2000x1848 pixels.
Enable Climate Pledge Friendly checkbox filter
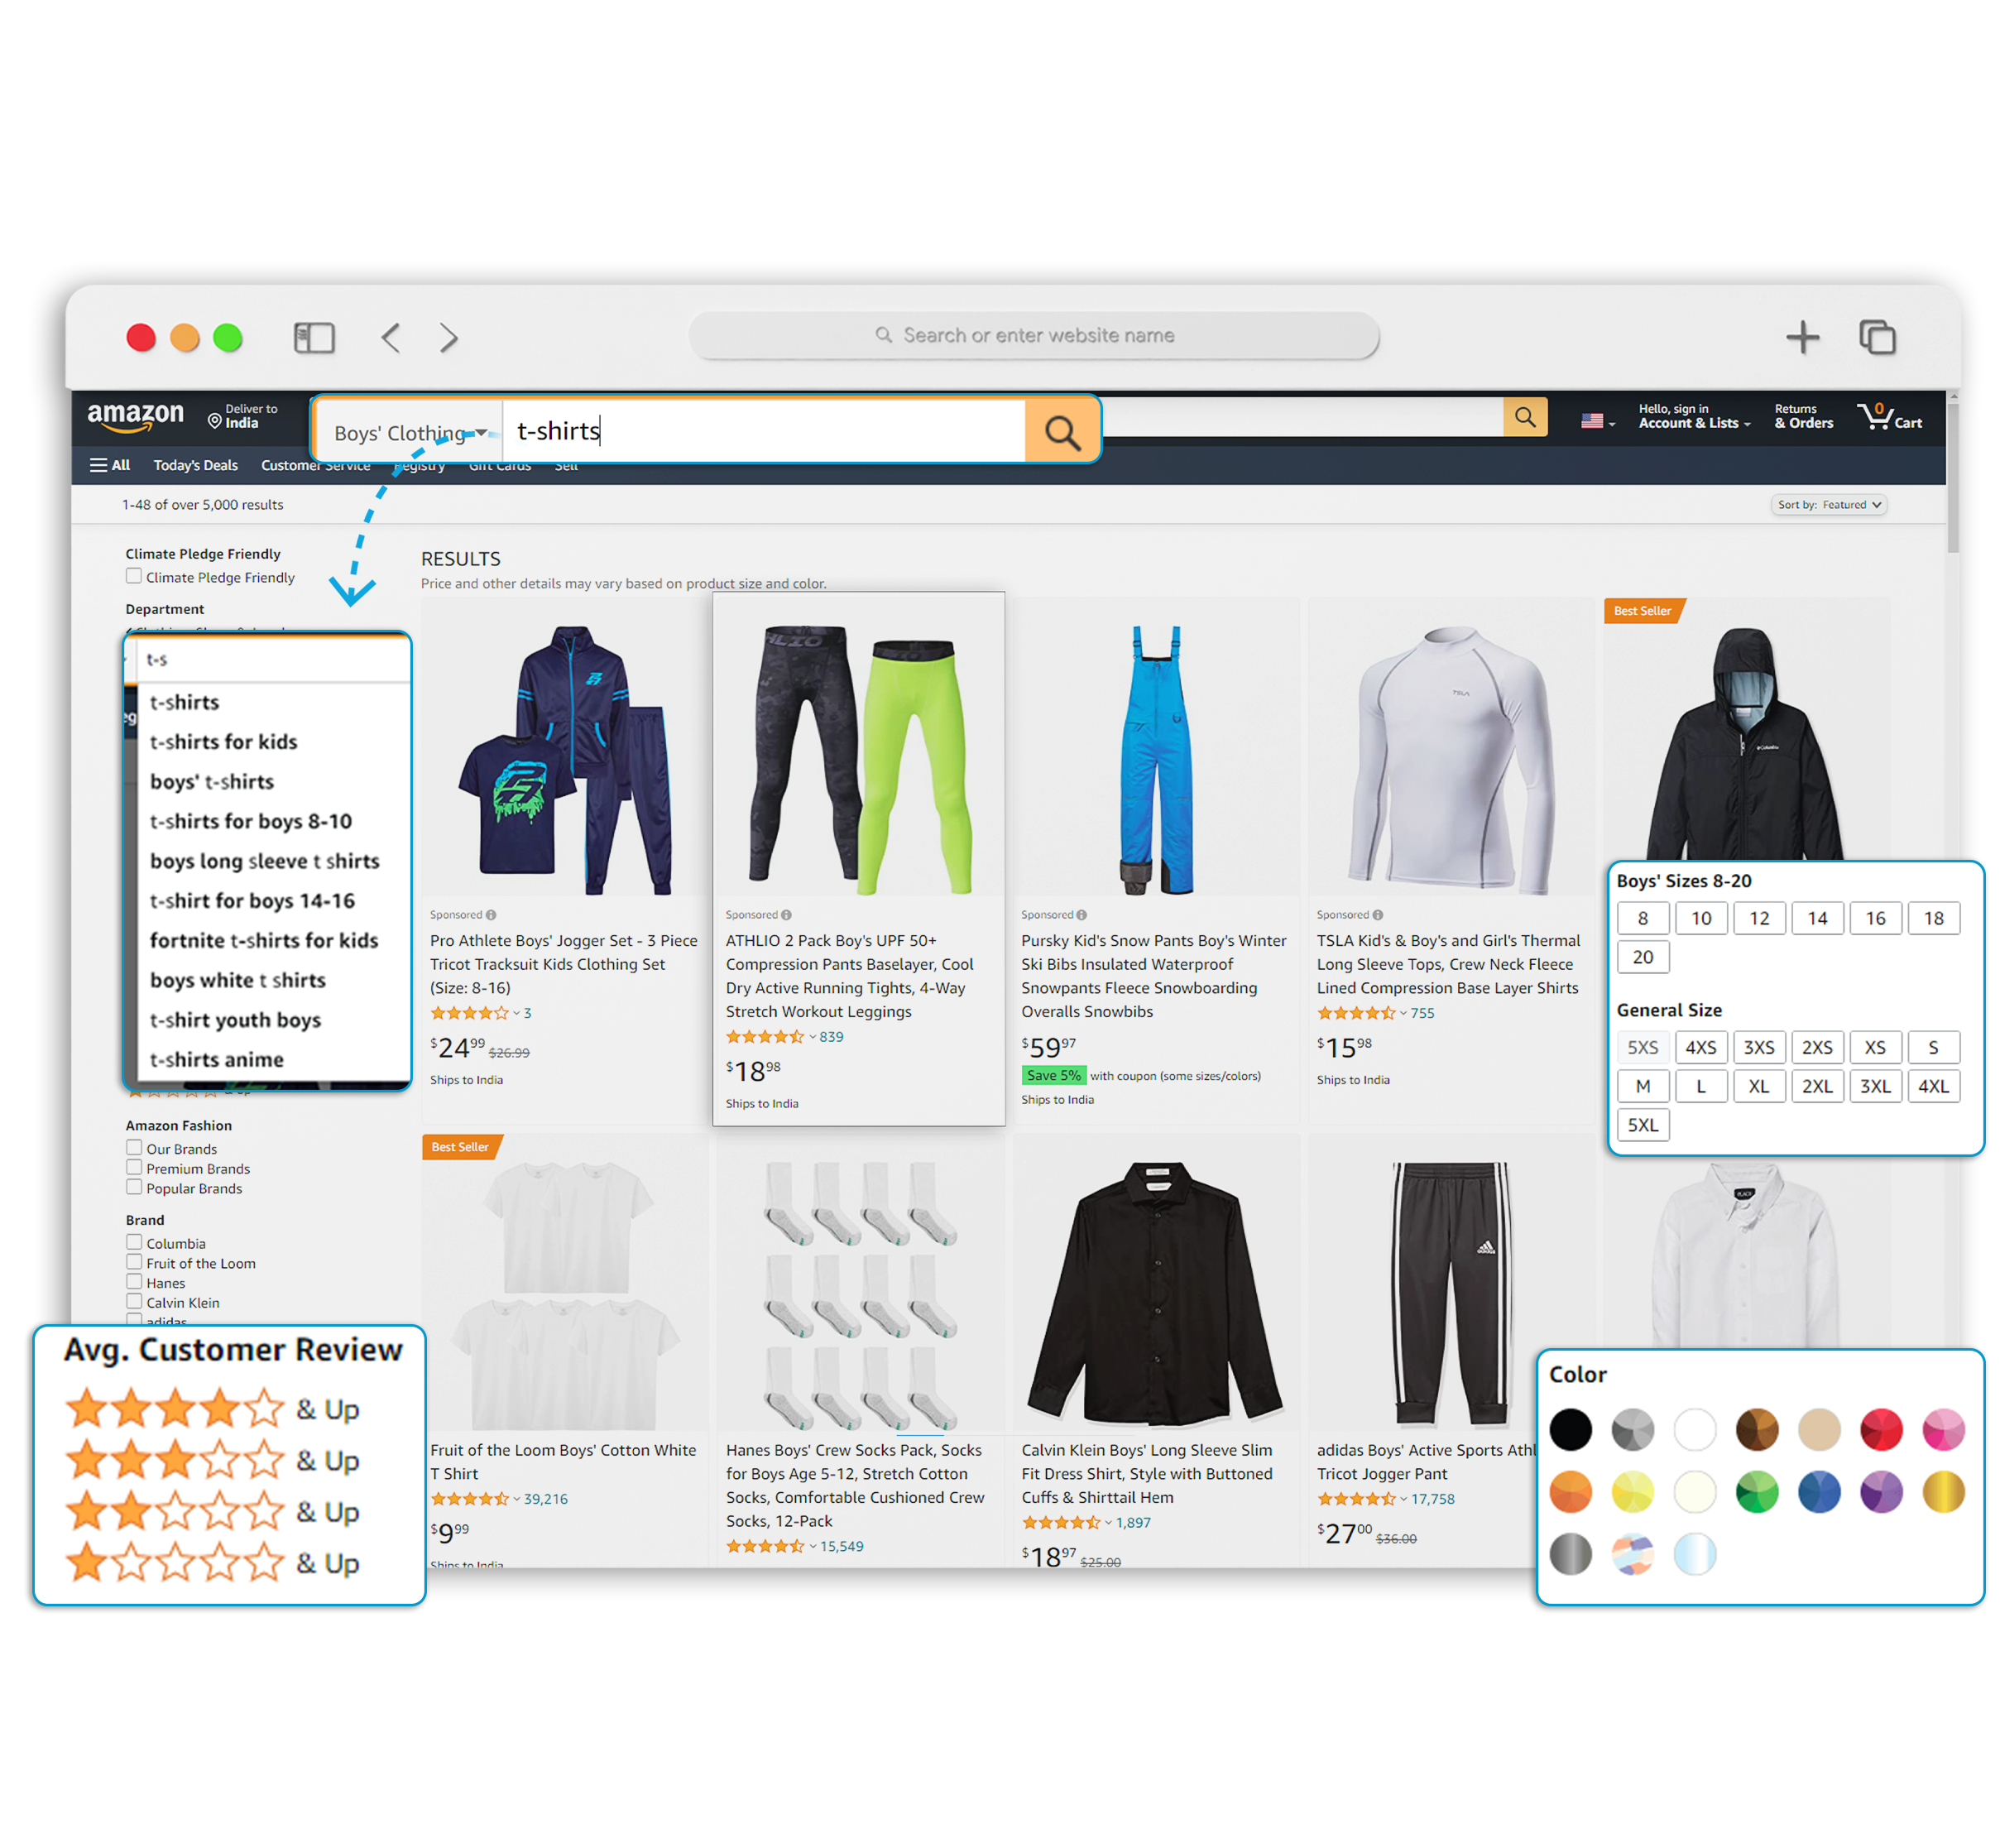click(x=132, y=577)
